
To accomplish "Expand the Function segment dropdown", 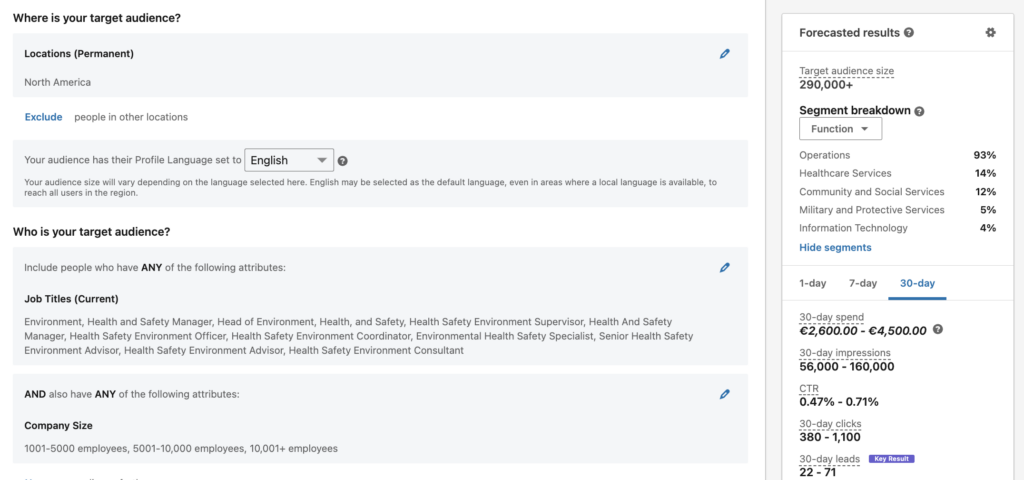I will pos(840,129).
